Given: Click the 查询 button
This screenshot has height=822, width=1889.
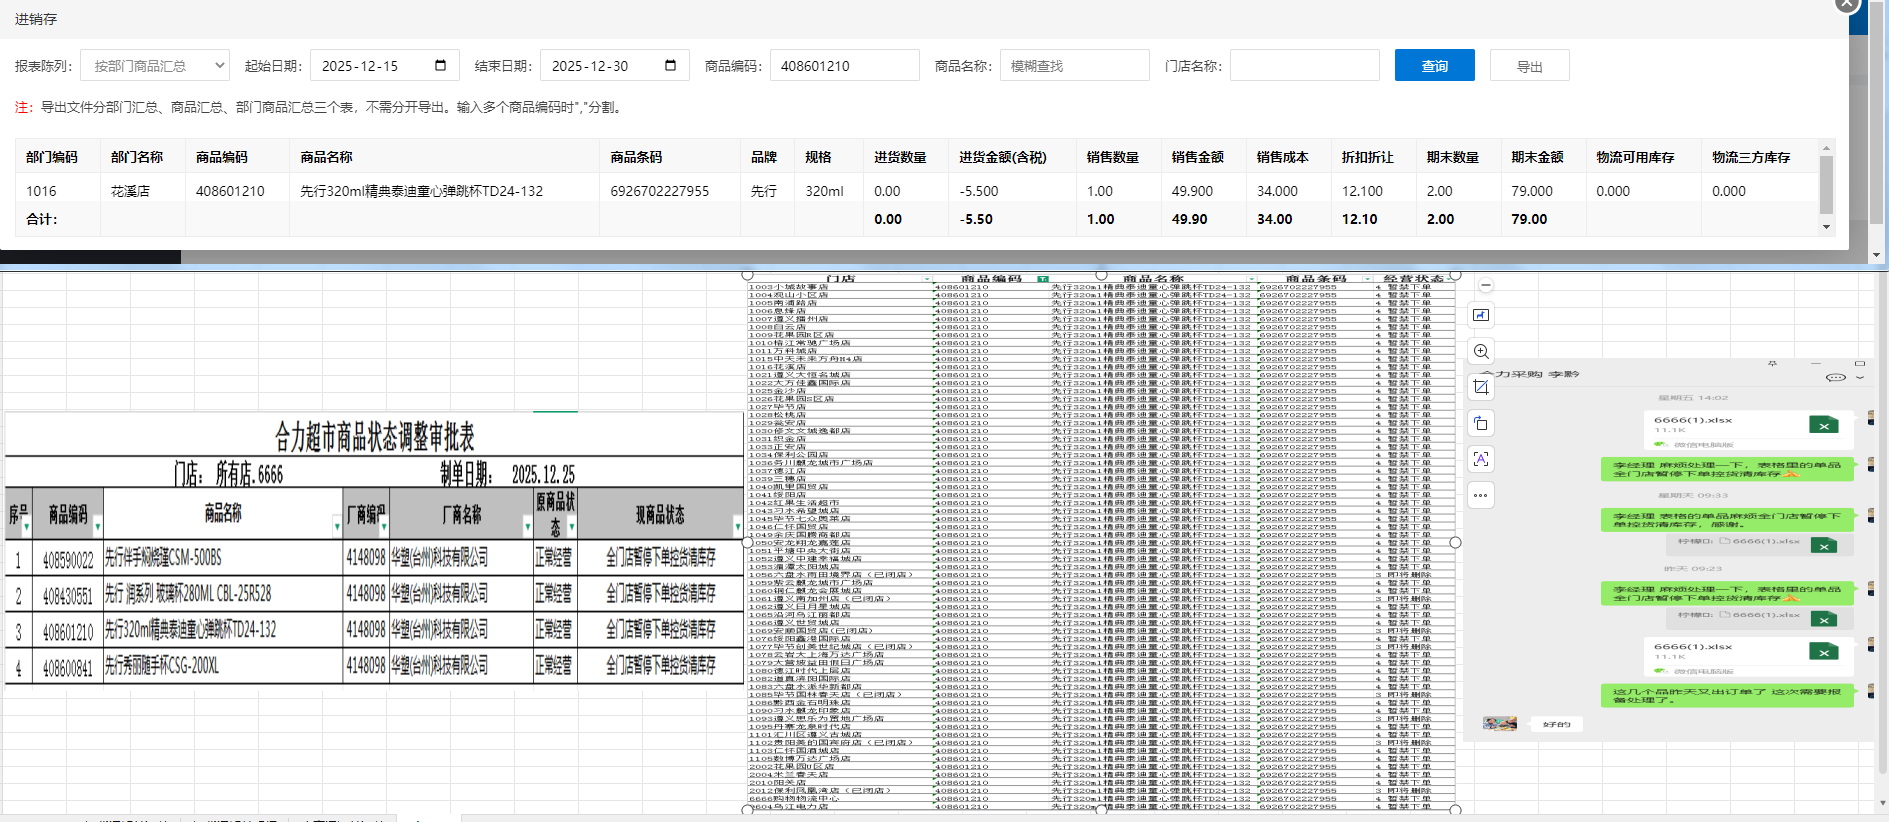Looking at the screenshot, I should click(x=1434, y=66).
